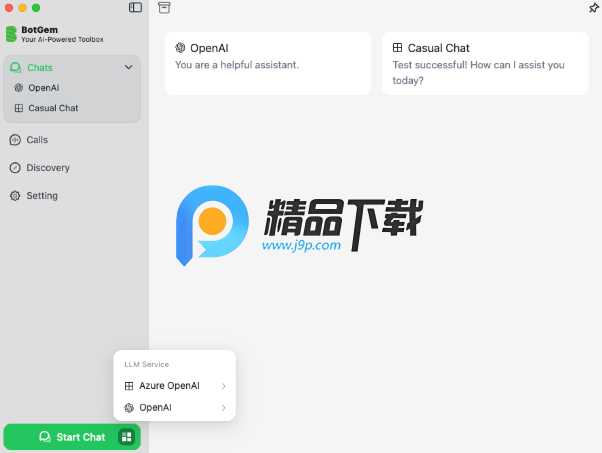The image size is (602, 453).
Task: Minimize the window with yellow button
Action: 22,8
